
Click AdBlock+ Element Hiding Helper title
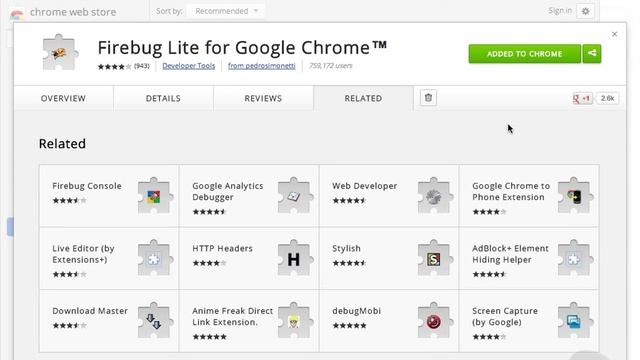pyautogui.click(x=510, y=254)
